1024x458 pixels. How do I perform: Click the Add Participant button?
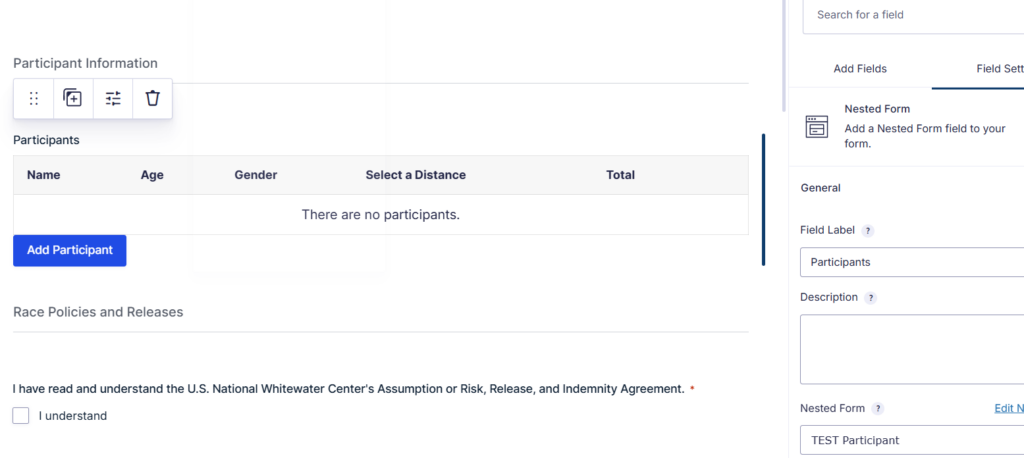coord(69,250)
